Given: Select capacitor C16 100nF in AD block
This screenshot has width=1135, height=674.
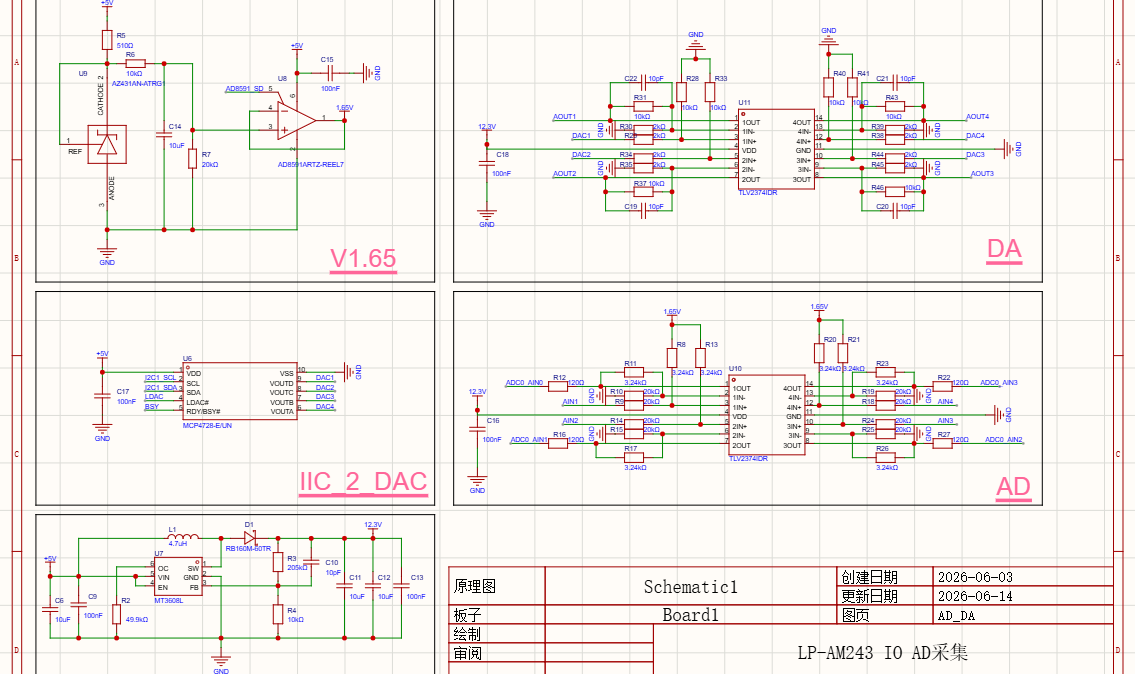Looking at the screenshot, I should [477, 429].
